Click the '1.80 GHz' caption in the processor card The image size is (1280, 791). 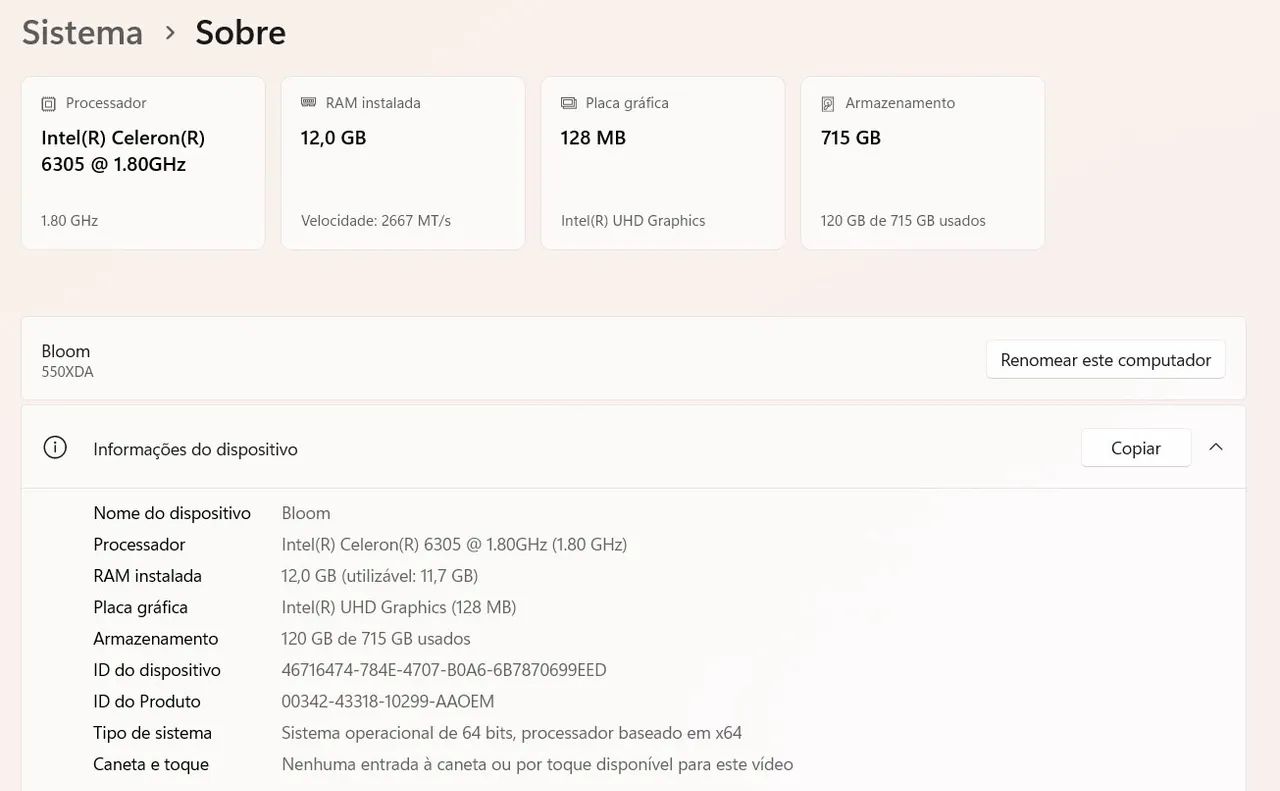coord(70,221)
